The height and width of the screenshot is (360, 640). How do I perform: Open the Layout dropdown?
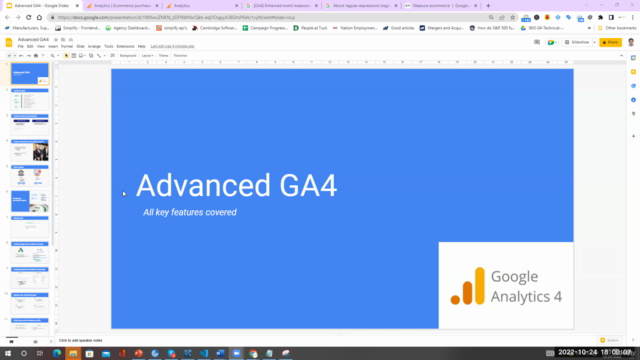tap(147, 56)
